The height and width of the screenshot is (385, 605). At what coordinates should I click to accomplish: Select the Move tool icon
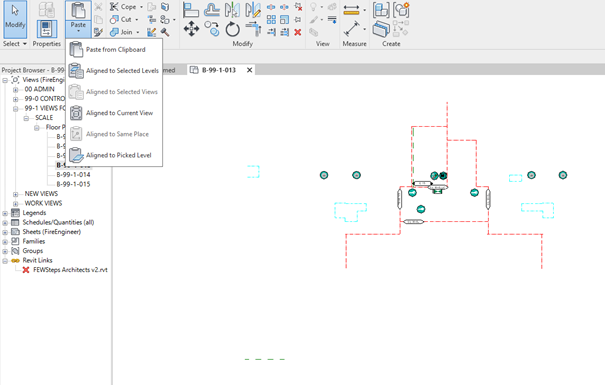[x=191, y=29]
